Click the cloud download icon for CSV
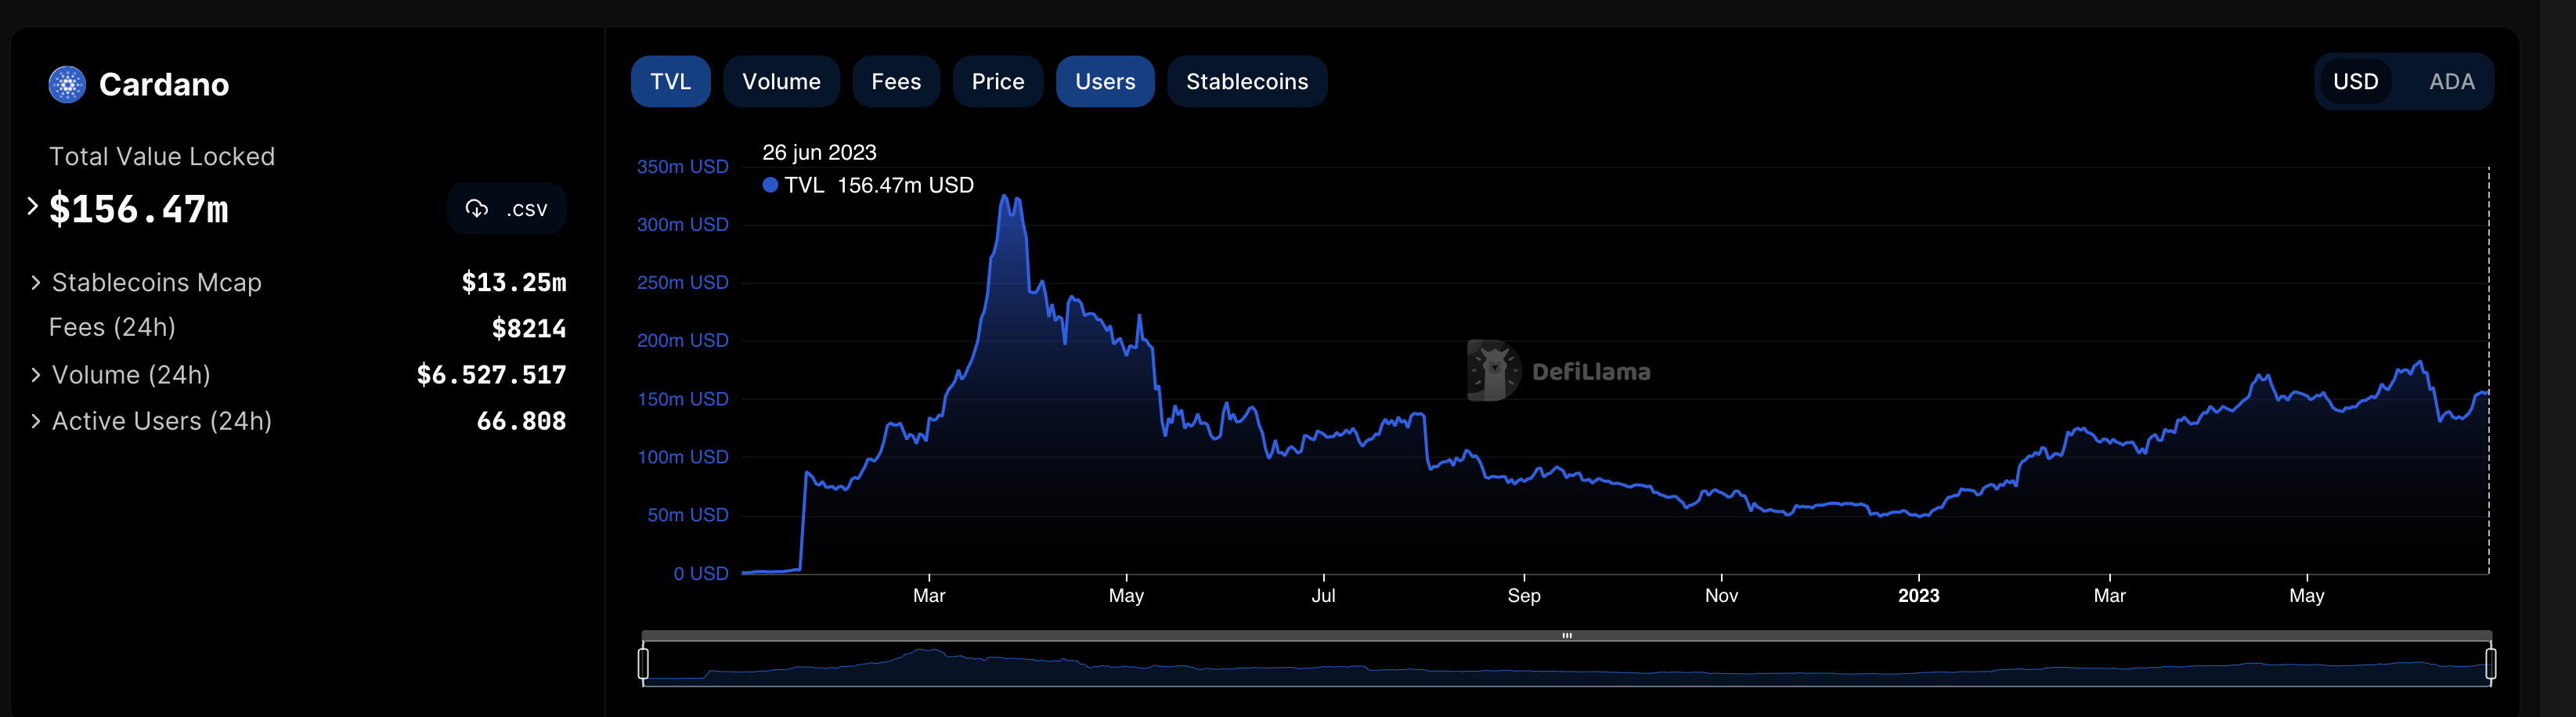 tap(477, 208)
